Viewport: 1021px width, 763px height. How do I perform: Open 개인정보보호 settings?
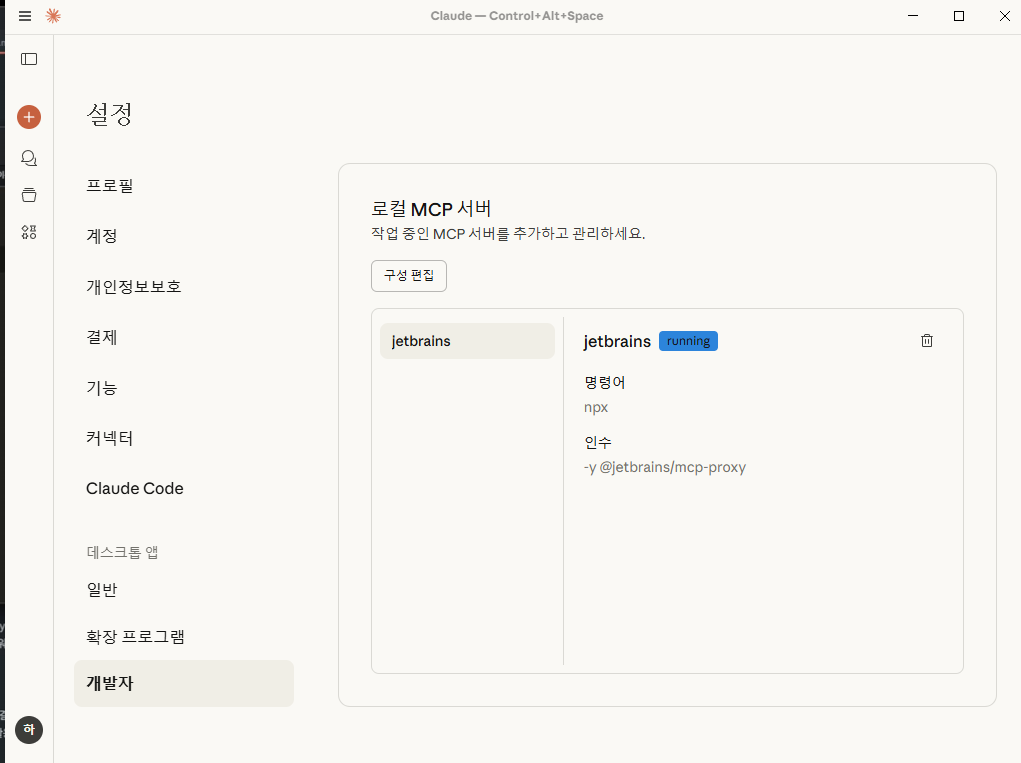tap(134, 287)
